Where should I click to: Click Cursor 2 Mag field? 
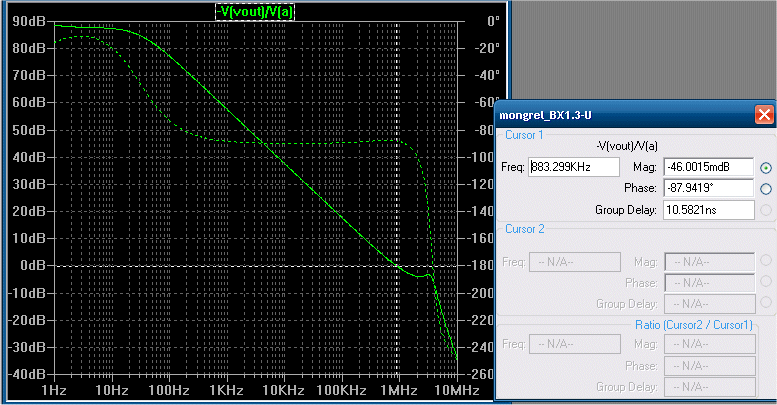tap(710, 262)
